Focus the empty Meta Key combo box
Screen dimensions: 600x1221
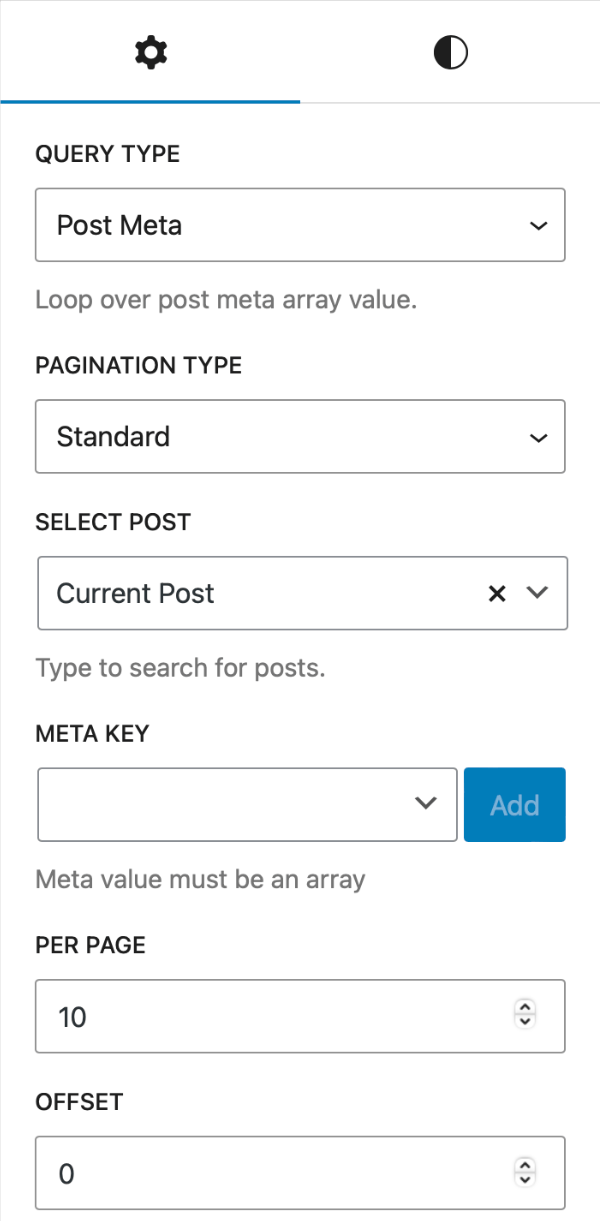pyautogui.click(x=220, y=804)
